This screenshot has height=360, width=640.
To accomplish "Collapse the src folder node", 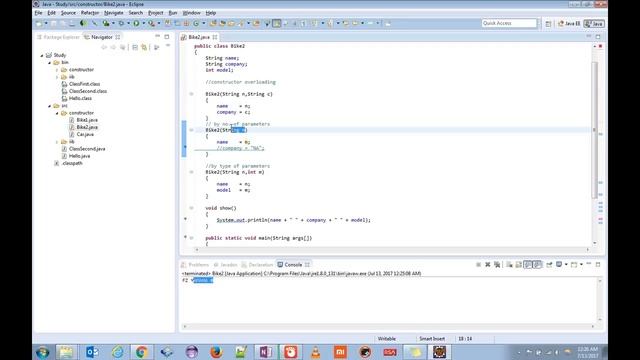I will click(49, 106).
